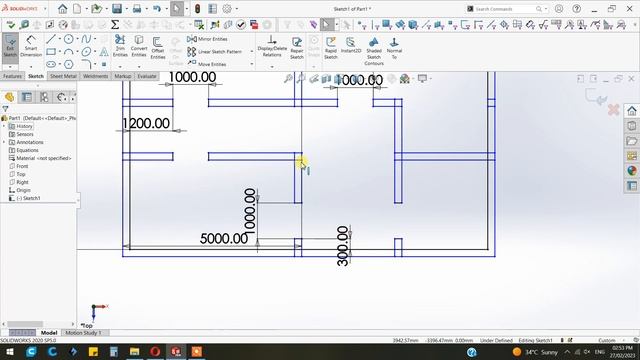
Task: Toggle Rapid Sketch
Action: pyautogui.click(x=331, y=47)
